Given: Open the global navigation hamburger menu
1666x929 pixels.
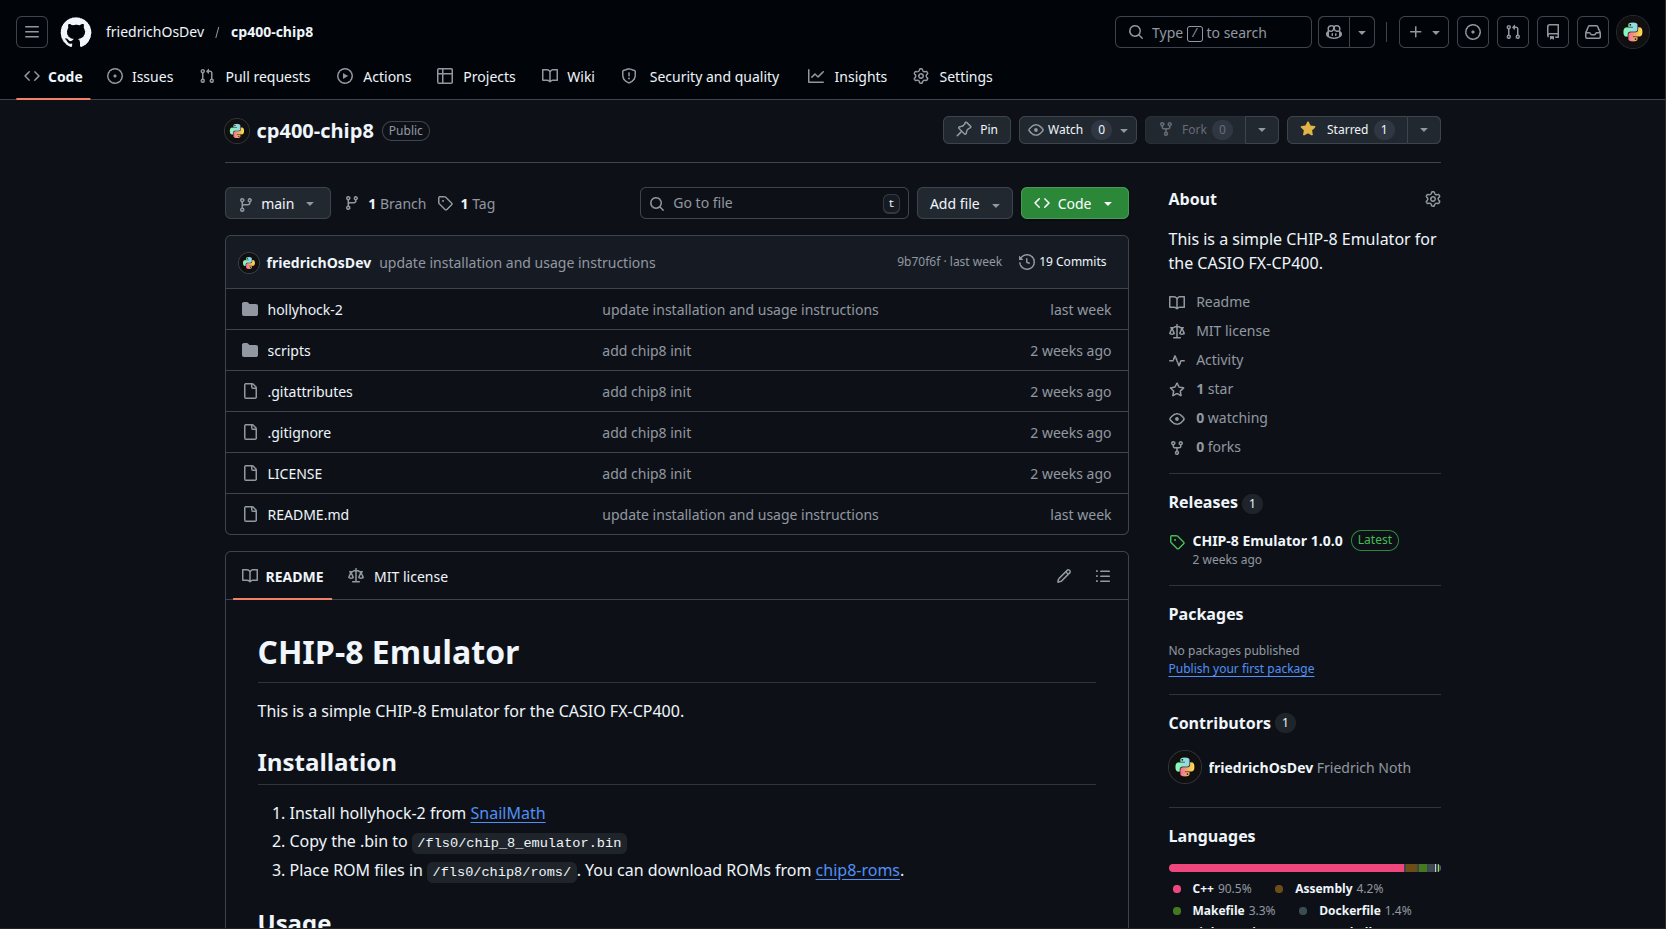Looking at the screenshot, I should pyautogui.click(x=32, y=32).
